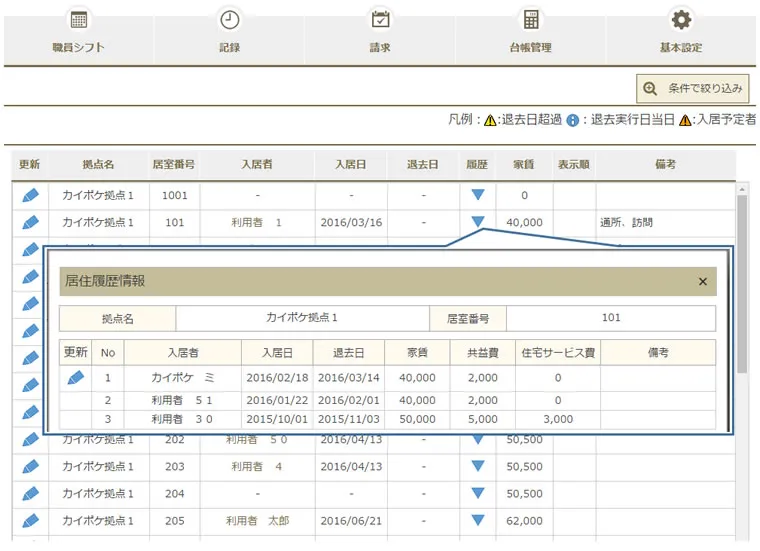Open the 職員シフト calendar icon
Viewport: 760px width, 551px height.
coord(79,20)
